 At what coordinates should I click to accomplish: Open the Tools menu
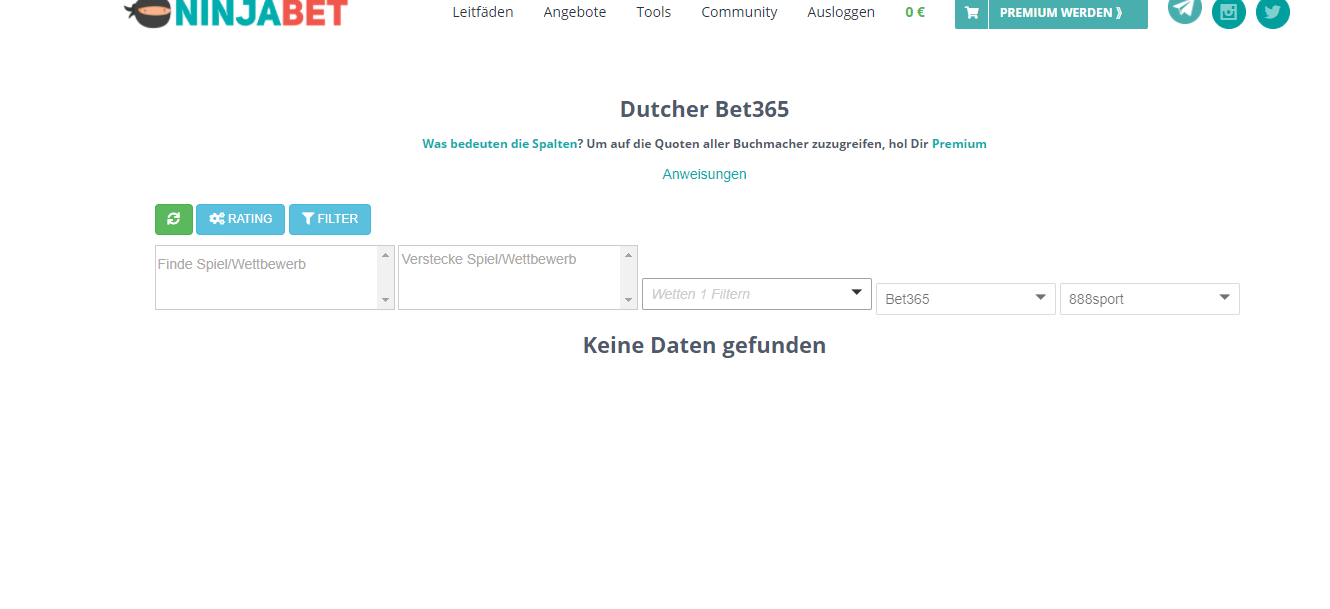pos(654,12)
